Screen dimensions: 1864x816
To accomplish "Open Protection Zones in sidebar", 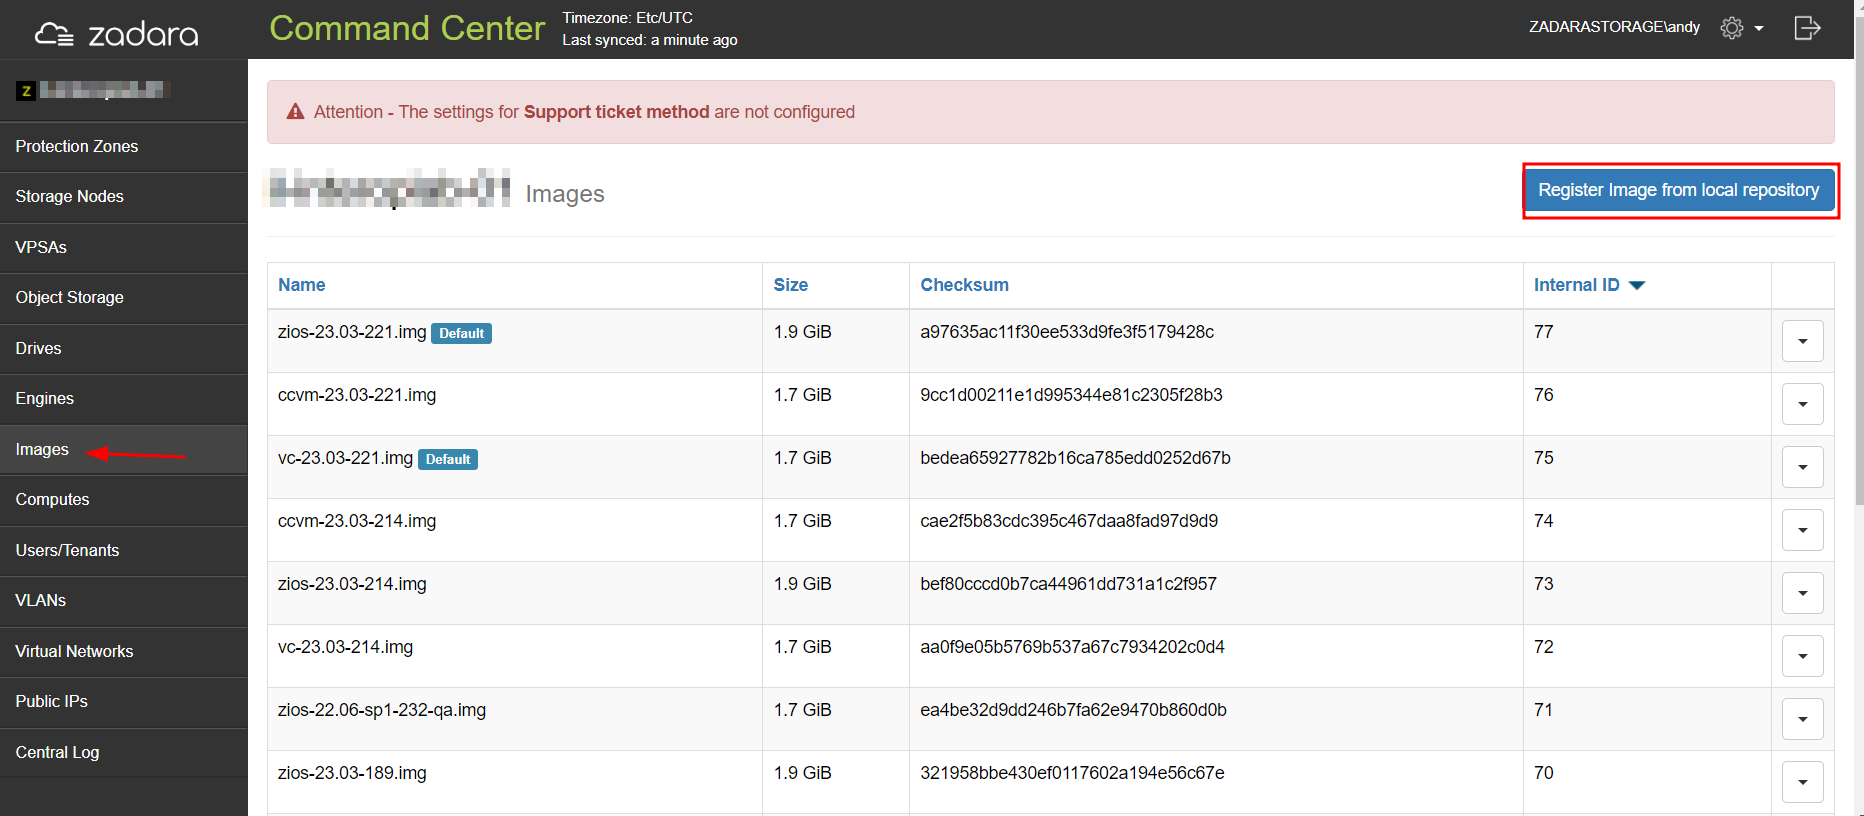I will [x=123, y=147].
